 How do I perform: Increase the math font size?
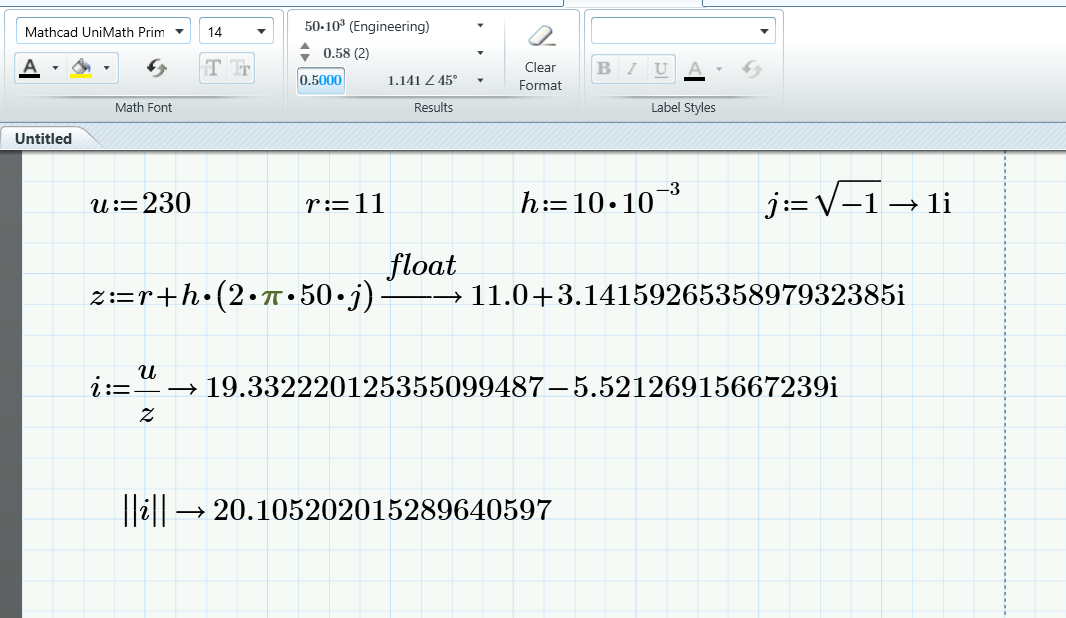point(212,69)
